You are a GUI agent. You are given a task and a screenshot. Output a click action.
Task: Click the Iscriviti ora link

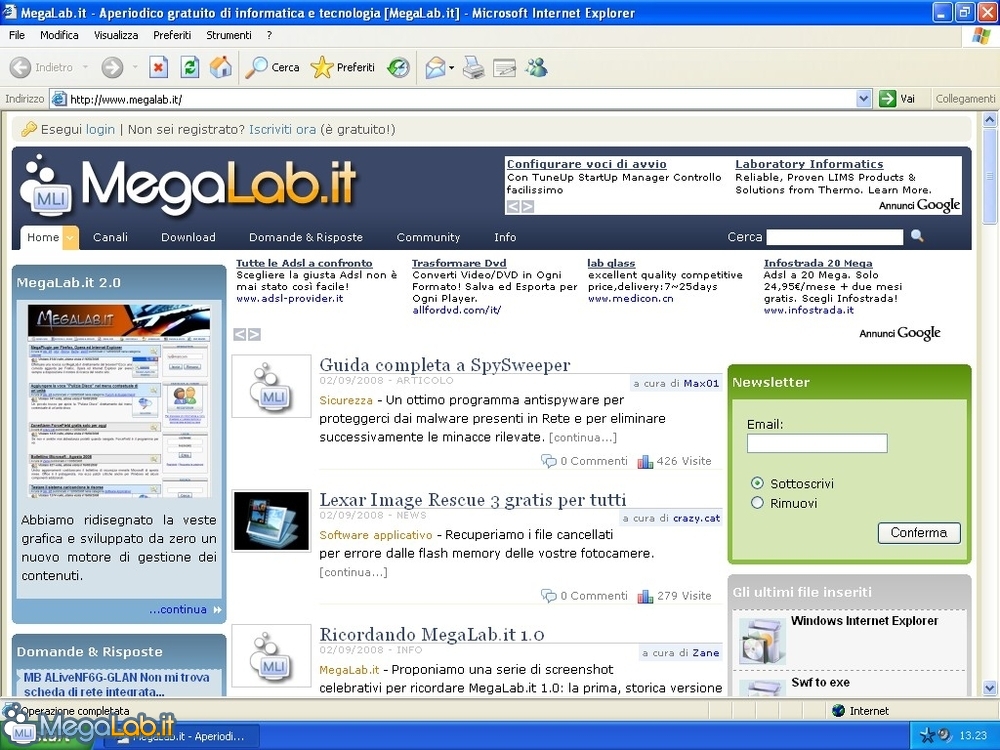pyautogui.click(x=283, y=129)
